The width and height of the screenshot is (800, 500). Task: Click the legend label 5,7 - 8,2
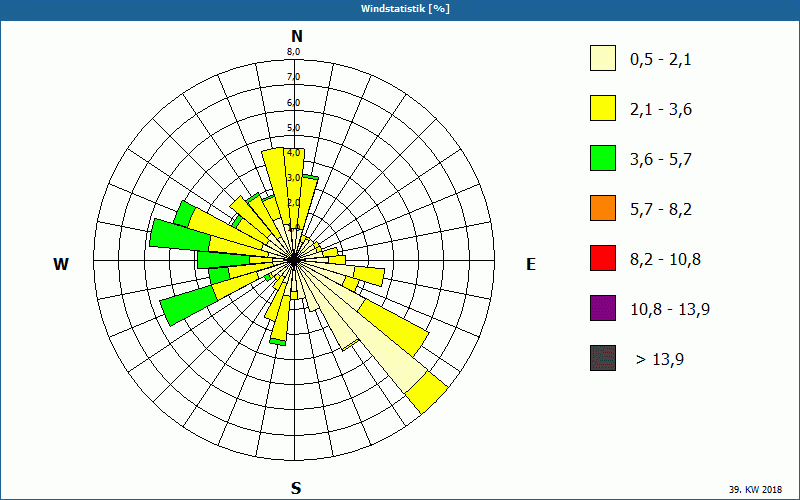click(x=661, y=210)
